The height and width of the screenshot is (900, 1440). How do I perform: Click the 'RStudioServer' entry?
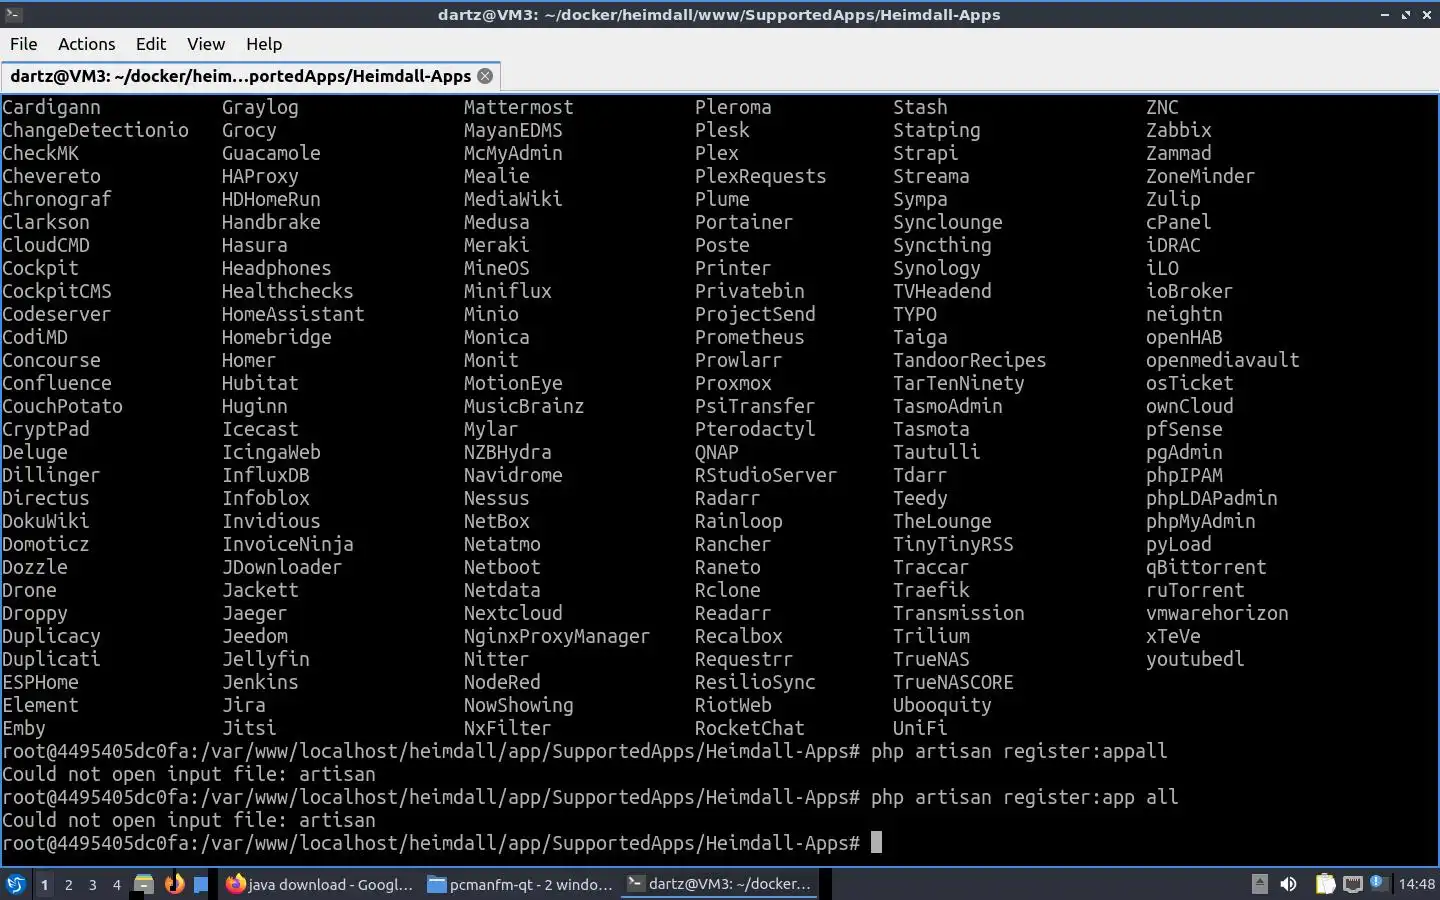tap(766, 475)
